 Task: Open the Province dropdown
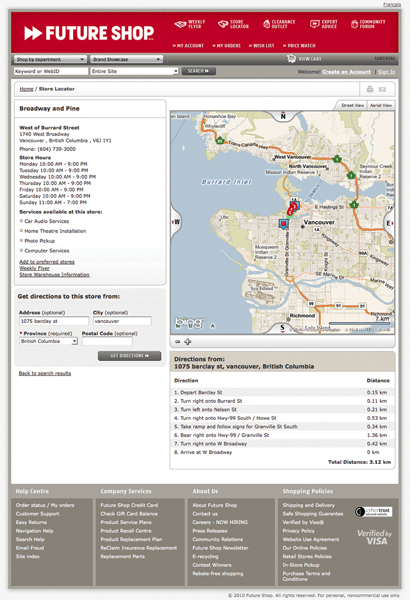tap(48, 341)
